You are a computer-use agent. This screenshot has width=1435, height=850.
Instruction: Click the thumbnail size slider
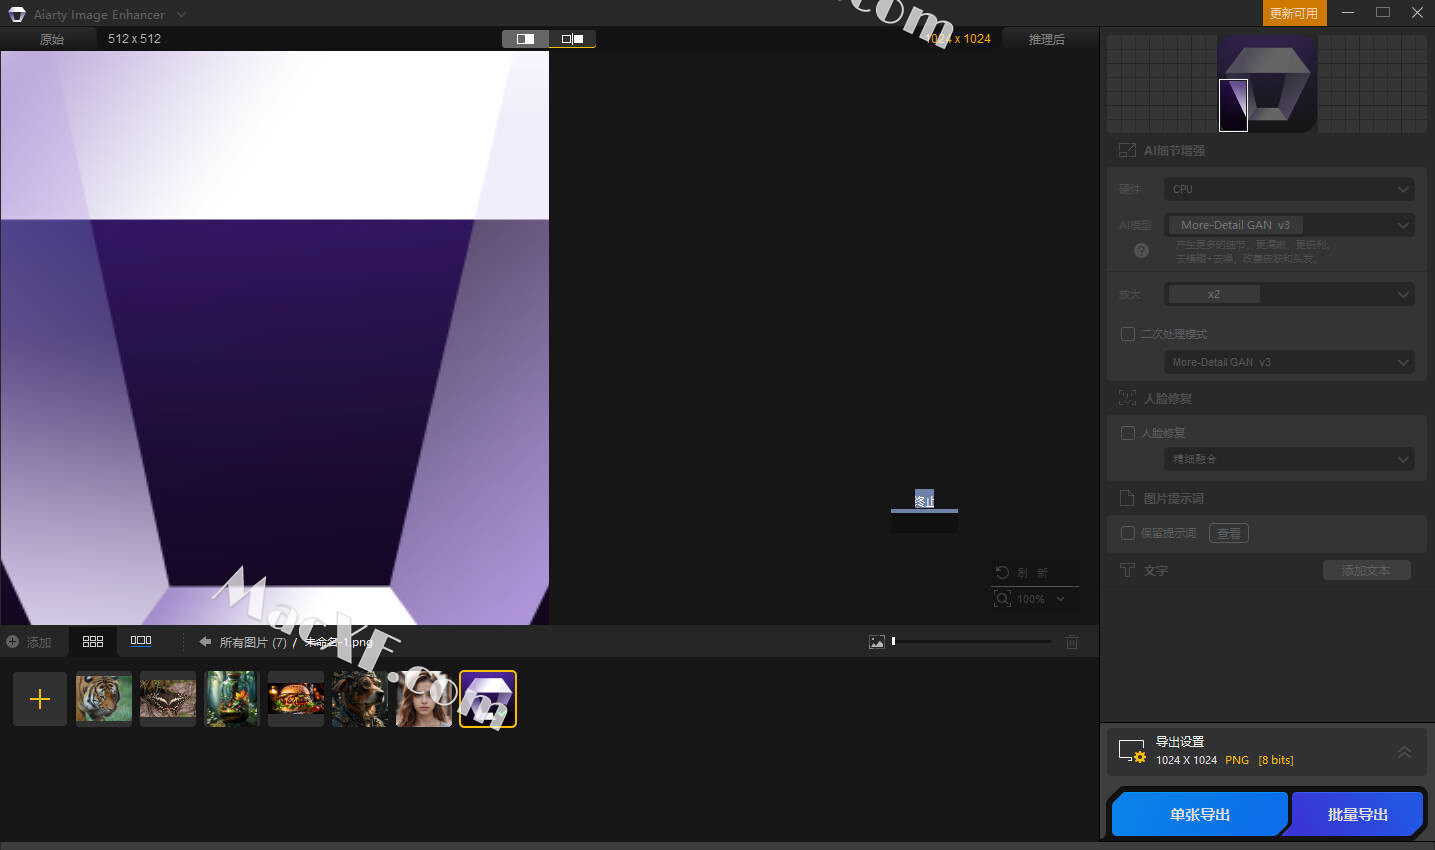point(971,642)
